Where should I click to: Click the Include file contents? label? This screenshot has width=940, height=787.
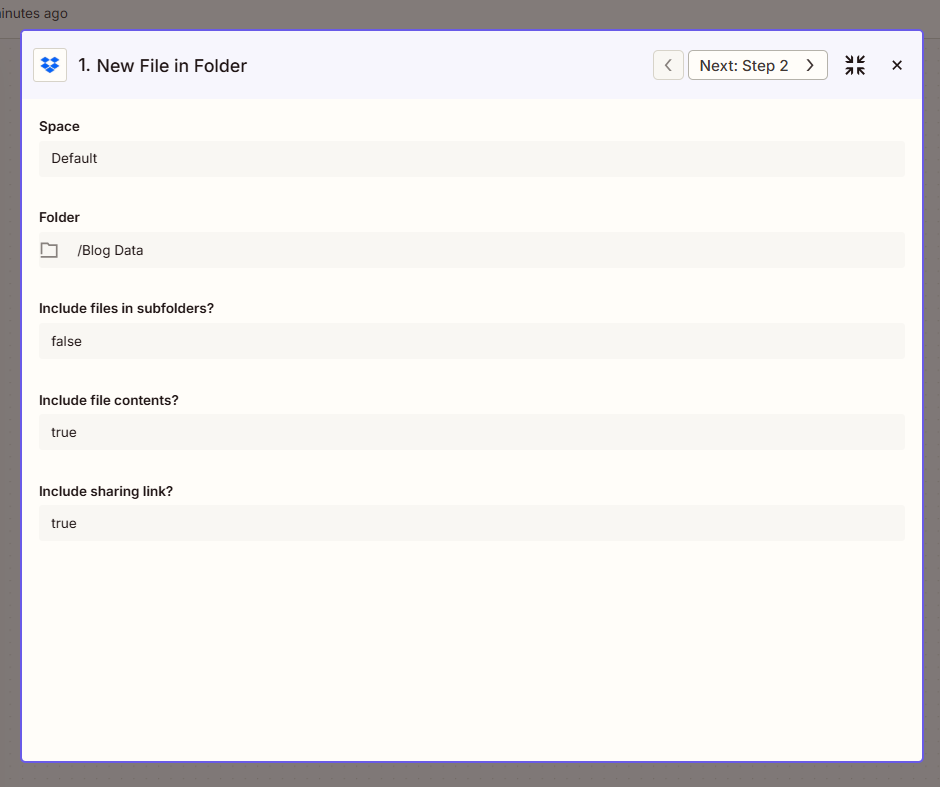(108, 400)
